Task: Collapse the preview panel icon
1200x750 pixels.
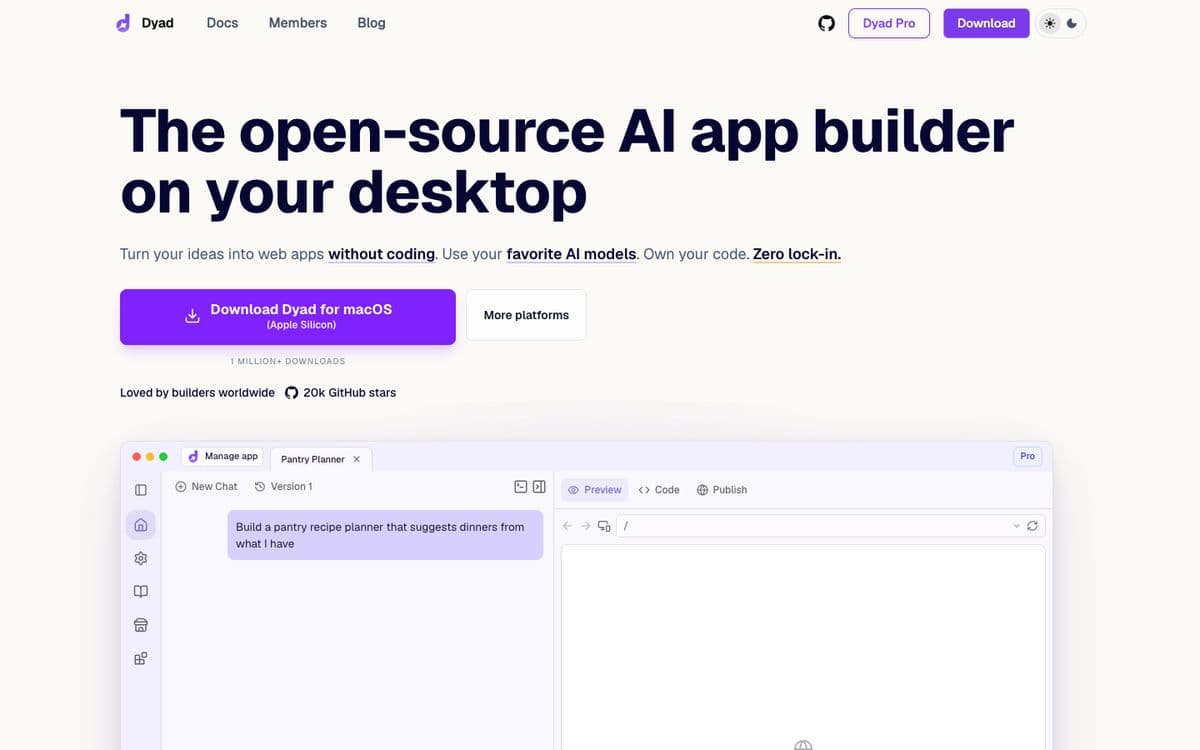Action: pyautogui.click(x=539, y=487)
